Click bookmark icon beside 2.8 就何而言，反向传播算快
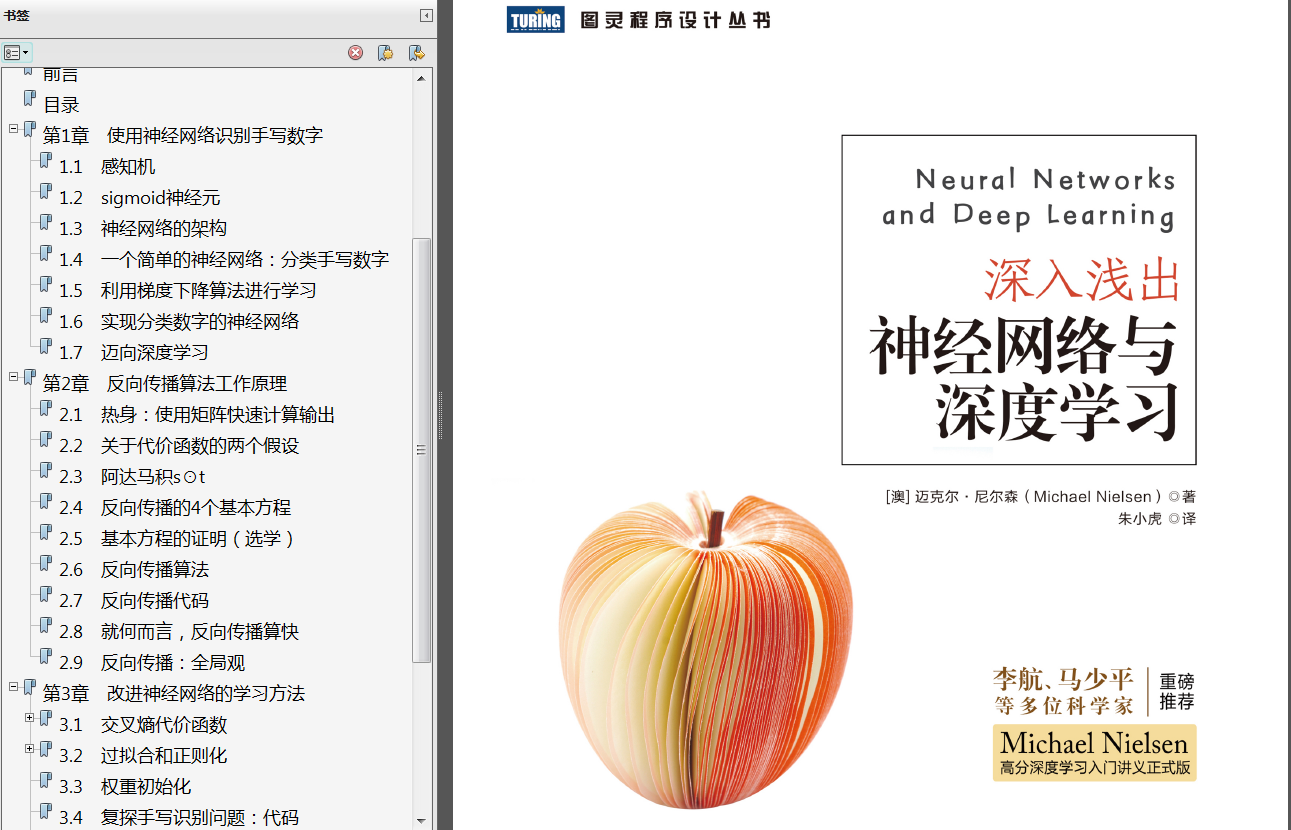The width and height of the screenshot is (1291, 830). pos(46,626)
